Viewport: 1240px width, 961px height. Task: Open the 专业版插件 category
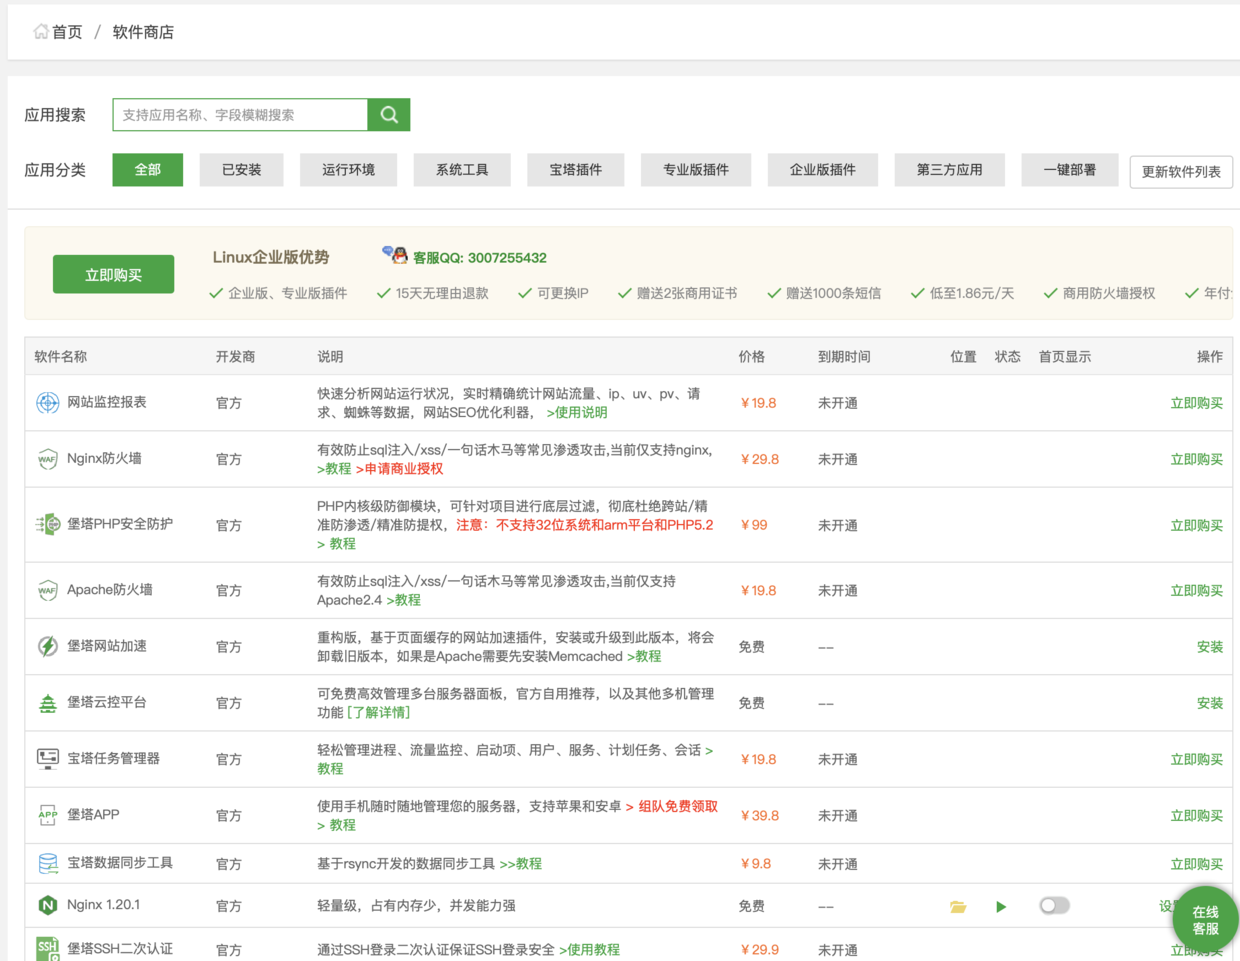(695, 170)
